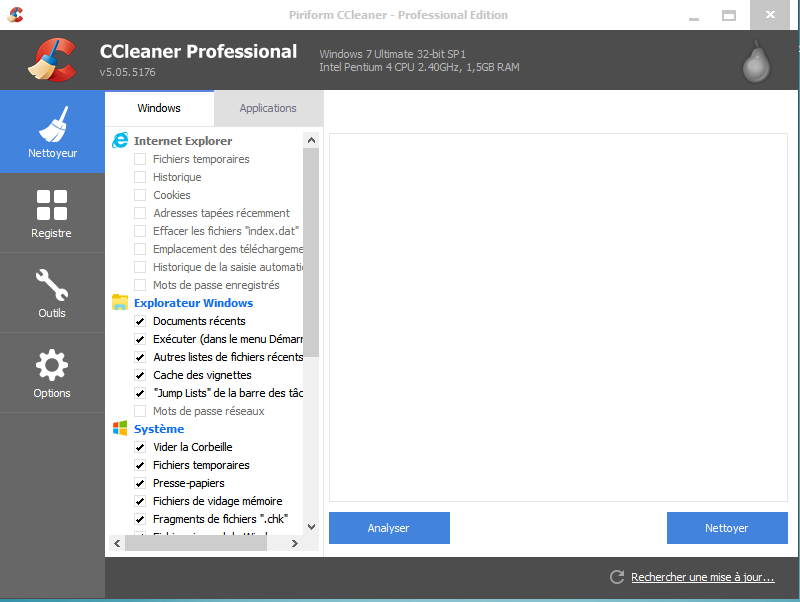Click the vertical scrollbar thumb

311,253
